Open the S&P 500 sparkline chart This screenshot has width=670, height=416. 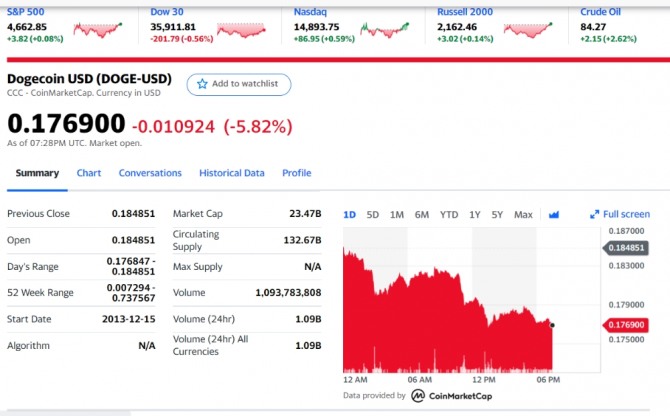coord(98,30)
